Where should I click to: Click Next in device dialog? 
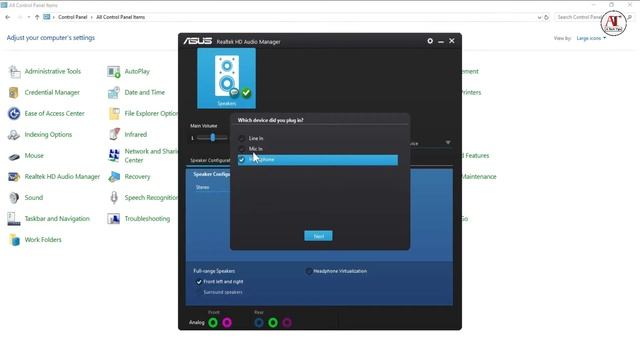(318, 236)
